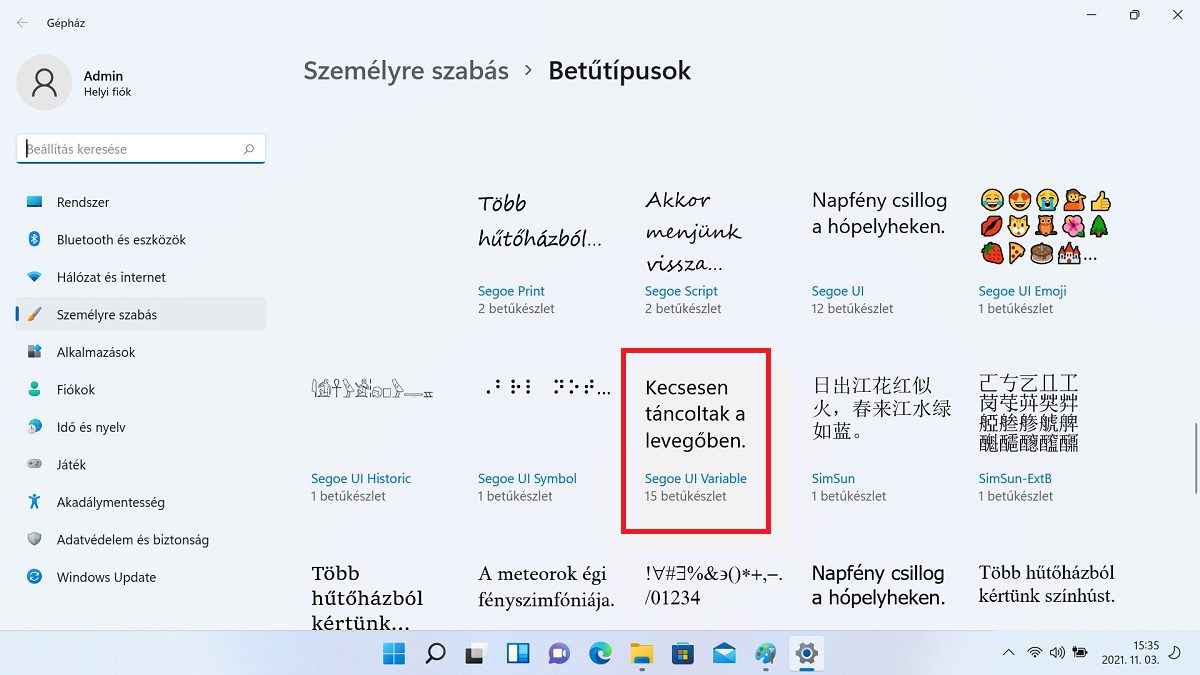Open the Segoe UI Variable font card
This screenshot has height=675, width=1200.
click(696, 440)
